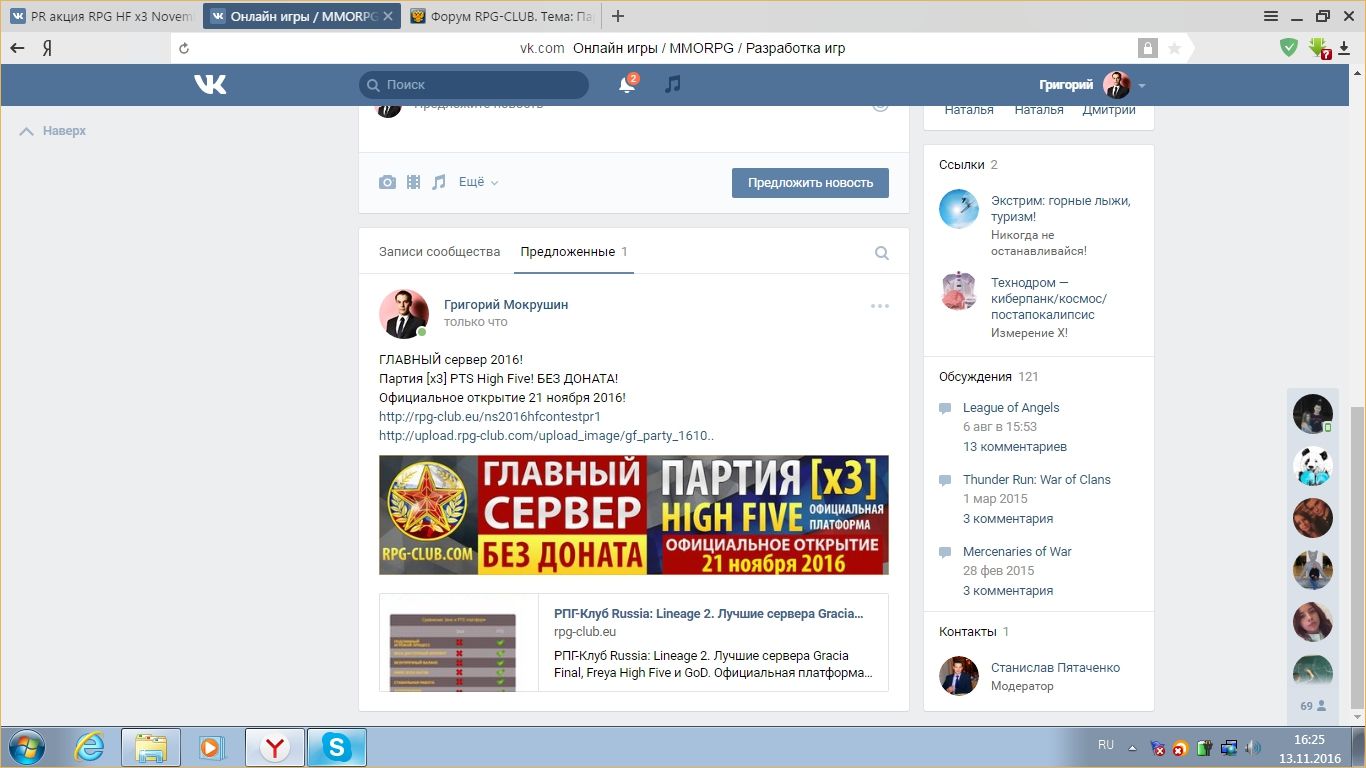Open the ГЛАВНЫЙ СЕРВЕР banner image
Image resolution: width=1366 pixels, height=768 pixels.
point(633,515)
